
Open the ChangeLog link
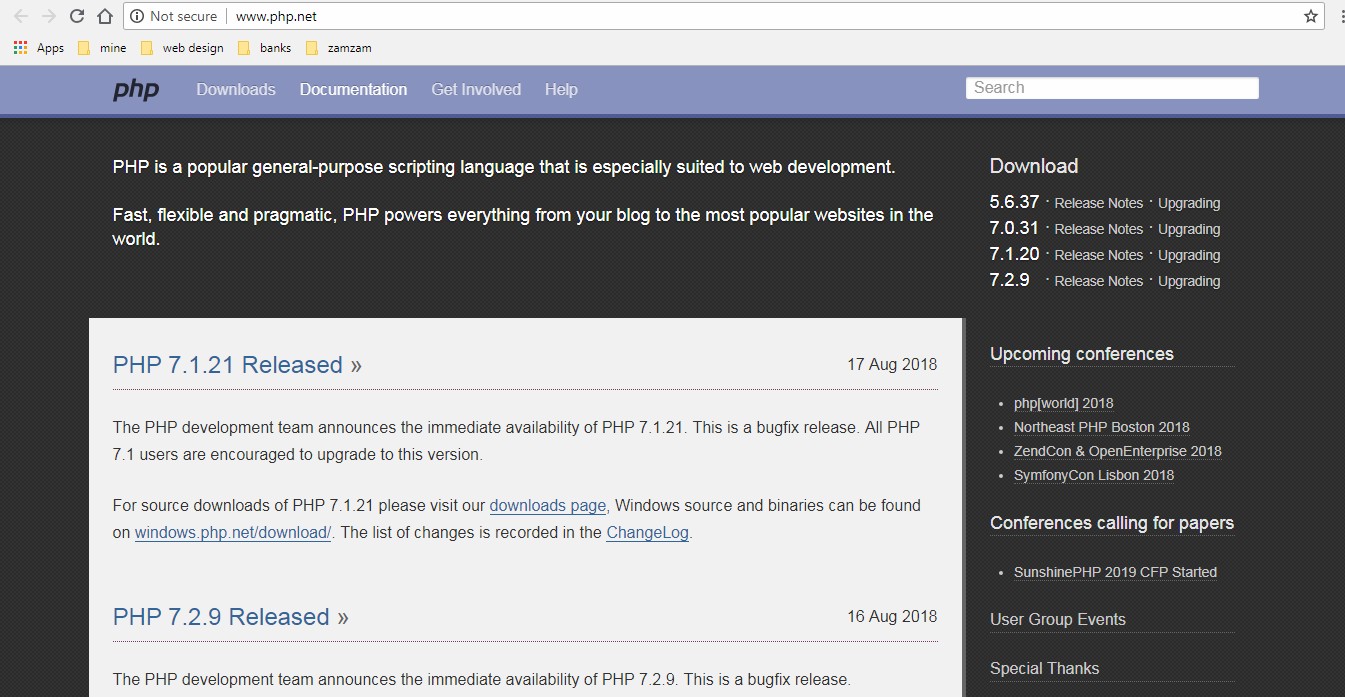point(646,532)
